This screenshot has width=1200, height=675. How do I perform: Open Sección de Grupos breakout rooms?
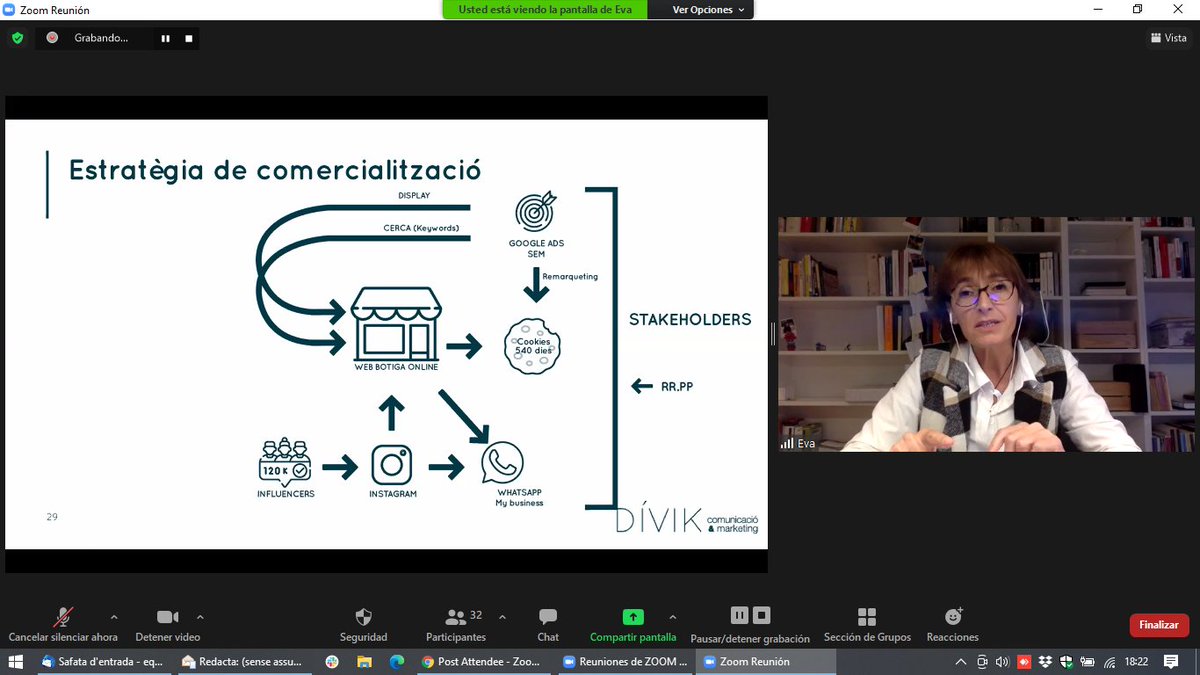(x=867, y=623)
